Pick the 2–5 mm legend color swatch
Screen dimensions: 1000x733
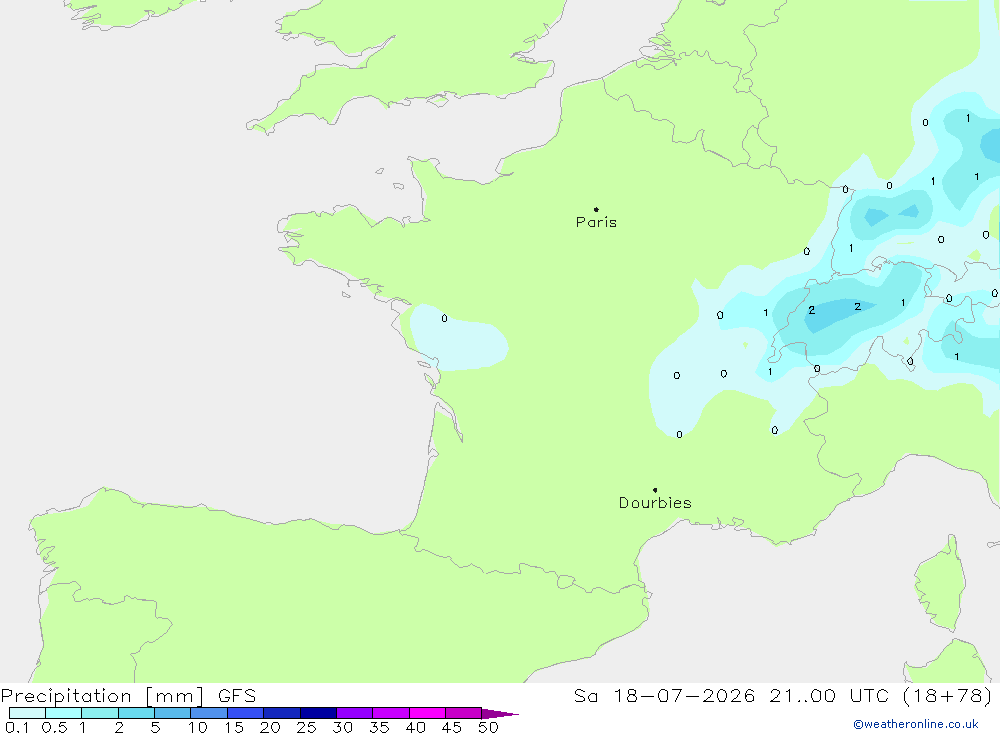tap(136, 713)
